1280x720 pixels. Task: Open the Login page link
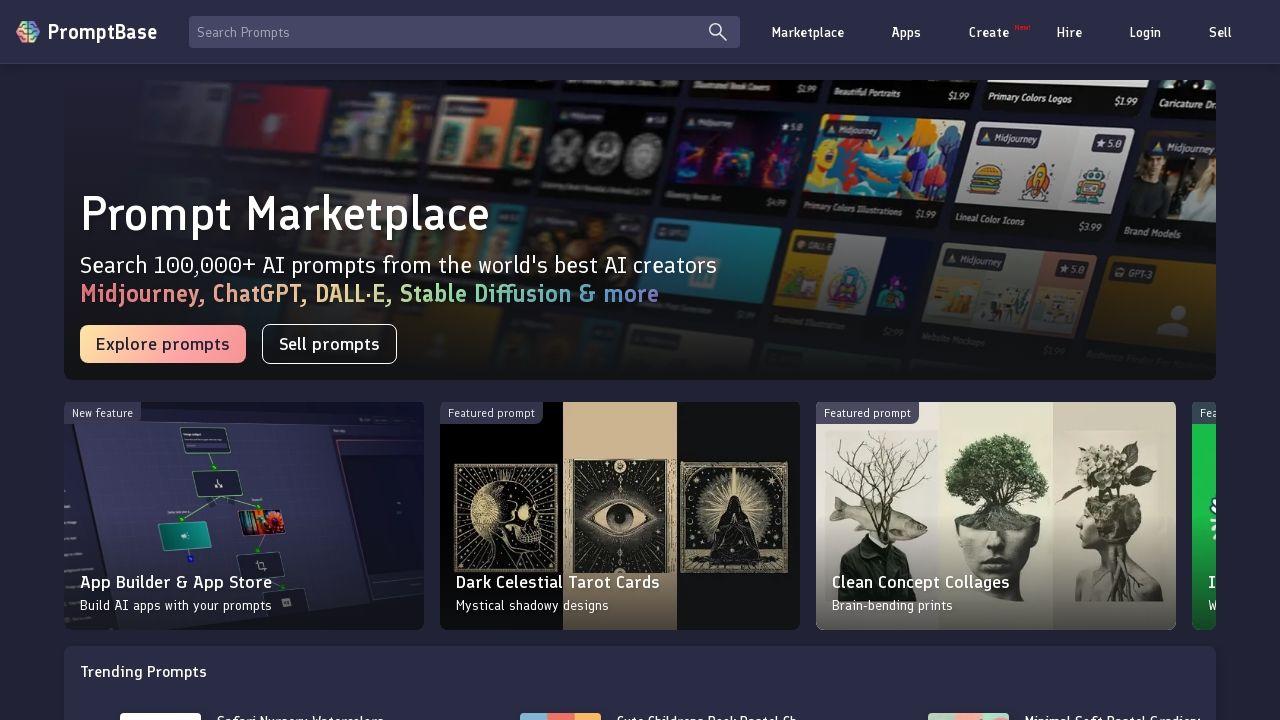tap(1145, 32)
